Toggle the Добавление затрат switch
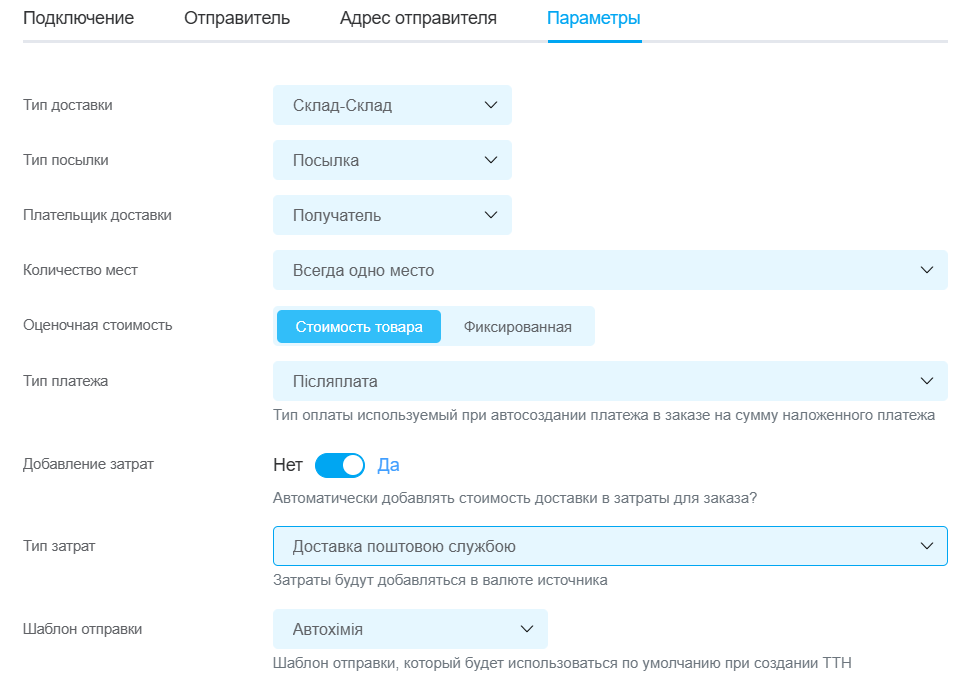 340,465
